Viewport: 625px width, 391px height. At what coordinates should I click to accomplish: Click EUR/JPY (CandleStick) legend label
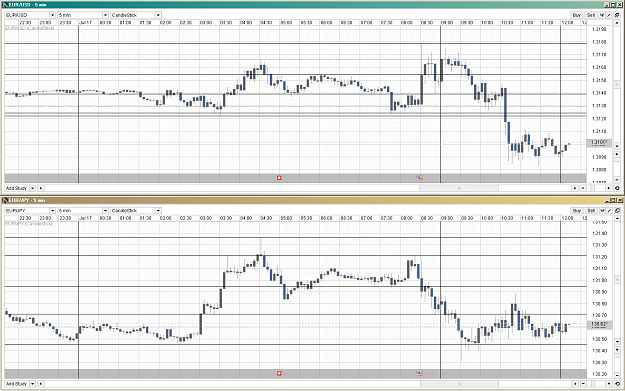point(29,224)
